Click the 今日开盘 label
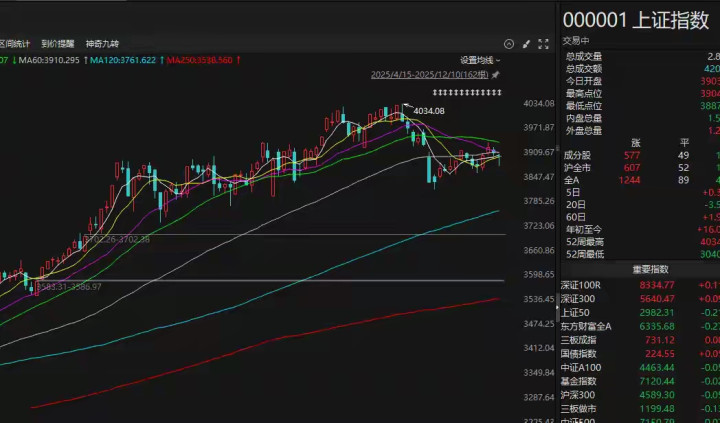Image resolution: width=720 pixels, height=423 pixels. pyautogui.click(x=584, y=82)
